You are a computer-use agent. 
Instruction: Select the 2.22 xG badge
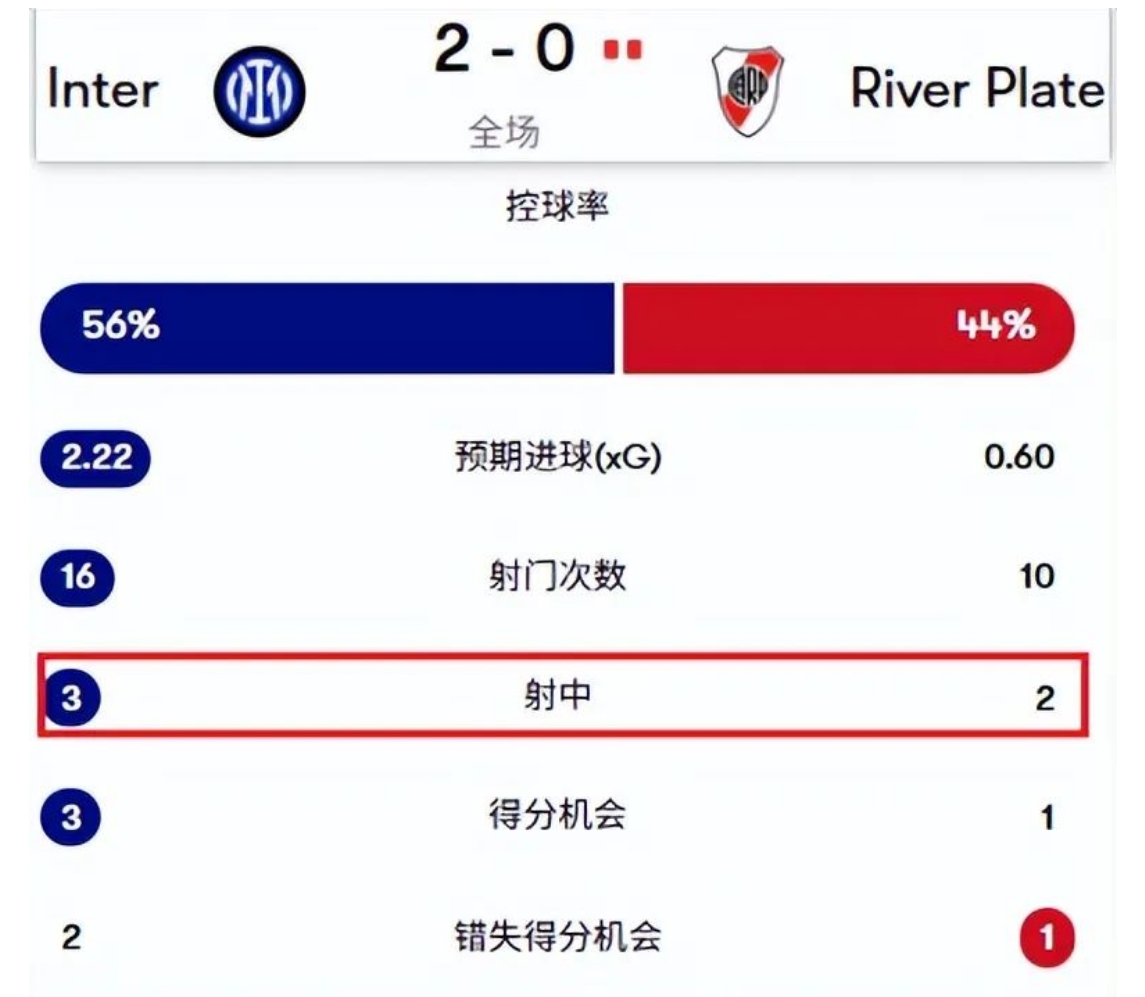(96, 459)
